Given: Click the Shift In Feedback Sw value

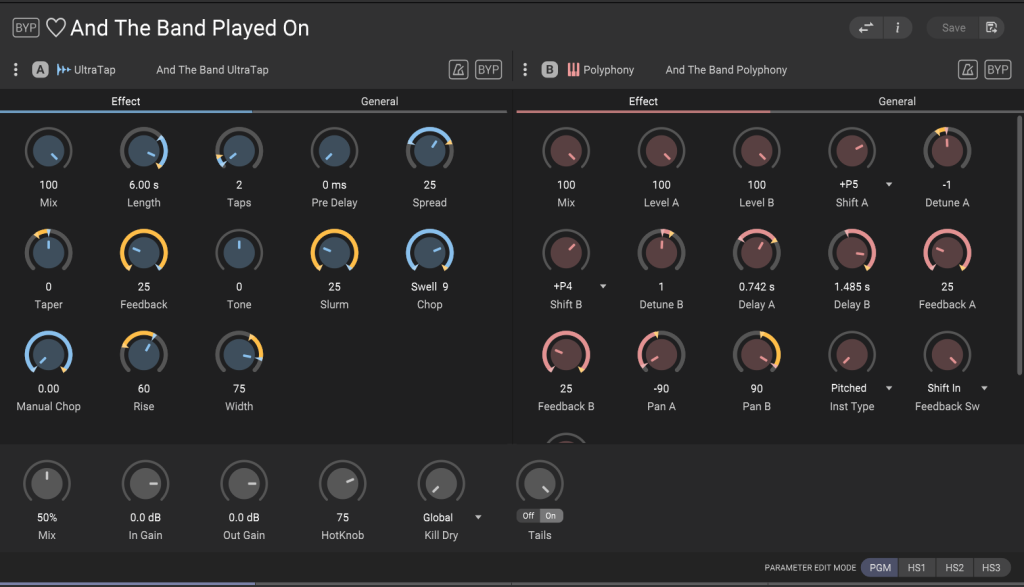Looking at the screenshot, I should (944, 388).
